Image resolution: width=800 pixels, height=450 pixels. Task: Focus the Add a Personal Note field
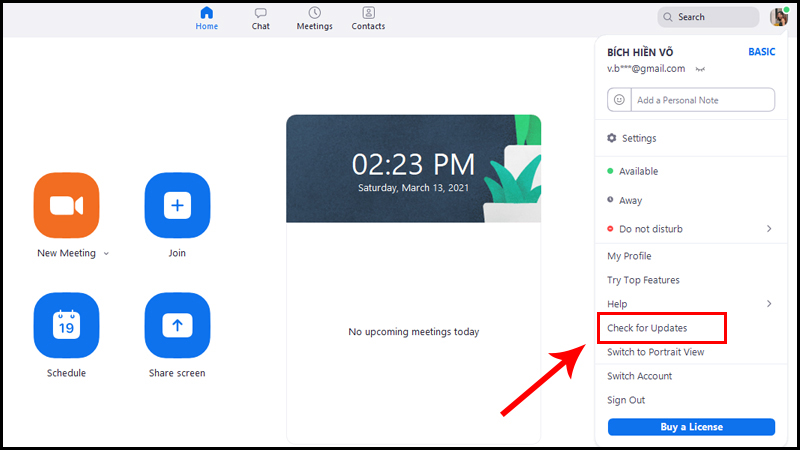703,100
